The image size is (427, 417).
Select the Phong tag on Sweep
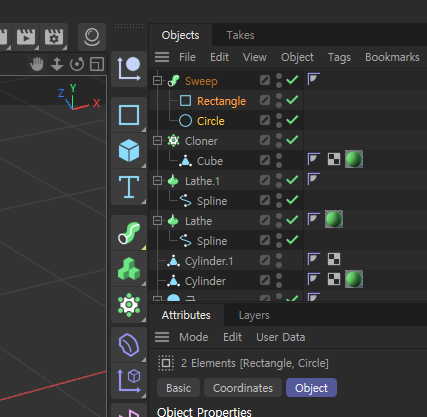pos(314,79)
